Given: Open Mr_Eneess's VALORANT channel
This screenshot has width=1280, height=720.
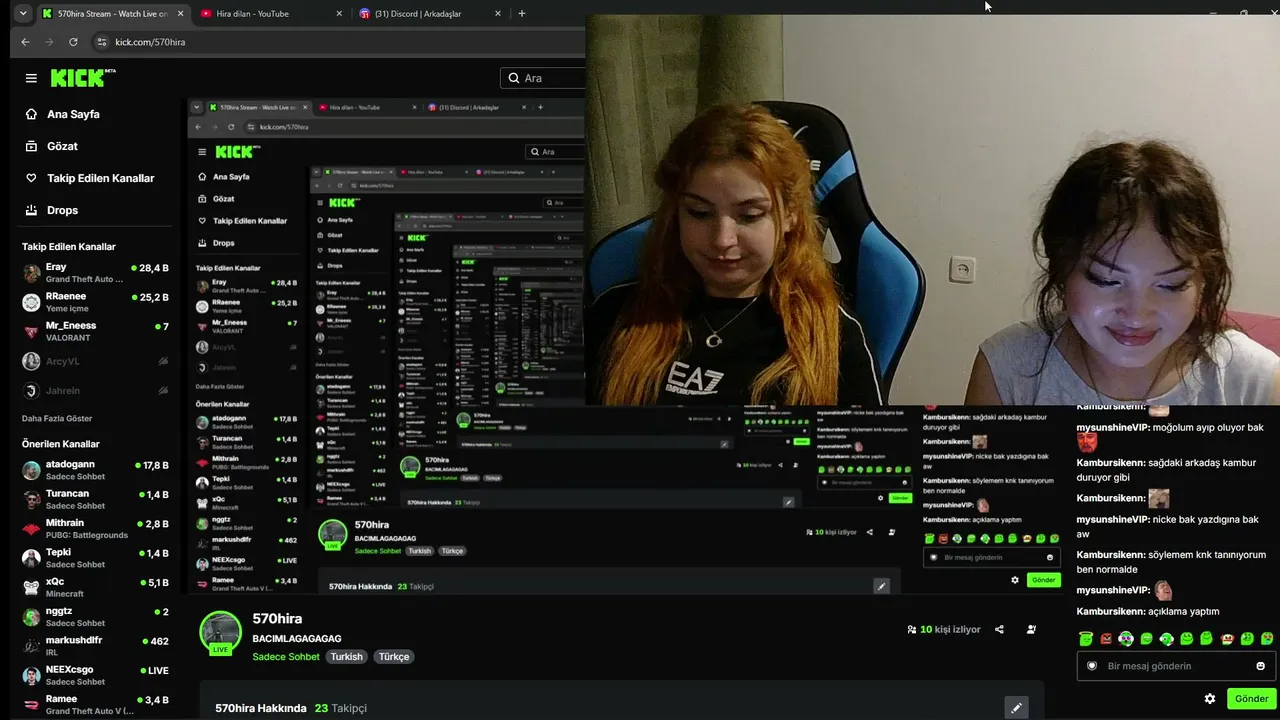Looking at the screenshot, I should [96, 331].
